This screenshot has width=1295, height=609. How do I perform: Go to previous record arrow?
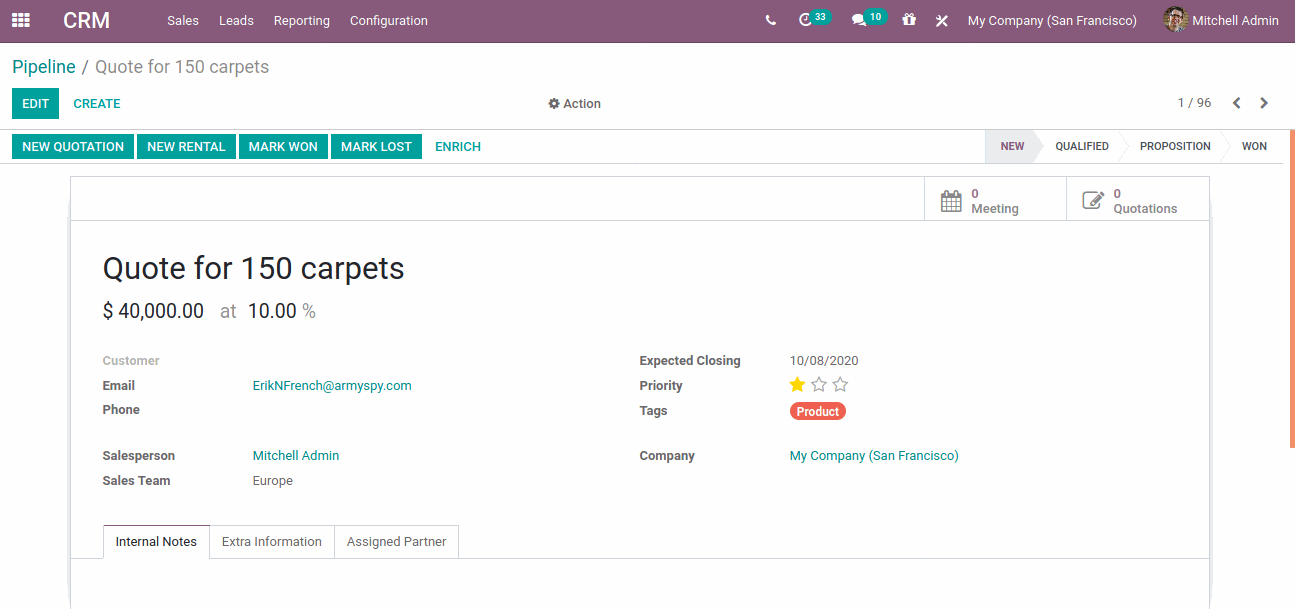pyautogui.click(x=1237, y=103)
